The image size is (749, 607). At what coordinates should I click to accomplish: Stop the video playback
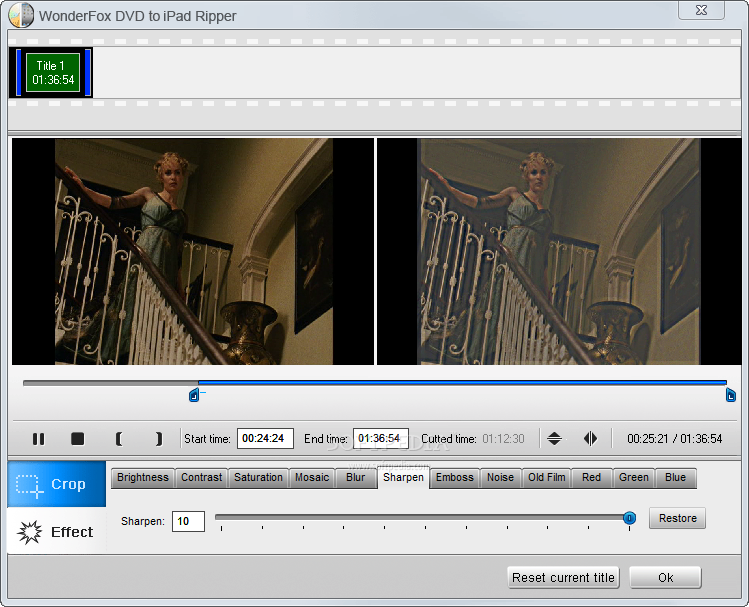(x=77, y=438)
